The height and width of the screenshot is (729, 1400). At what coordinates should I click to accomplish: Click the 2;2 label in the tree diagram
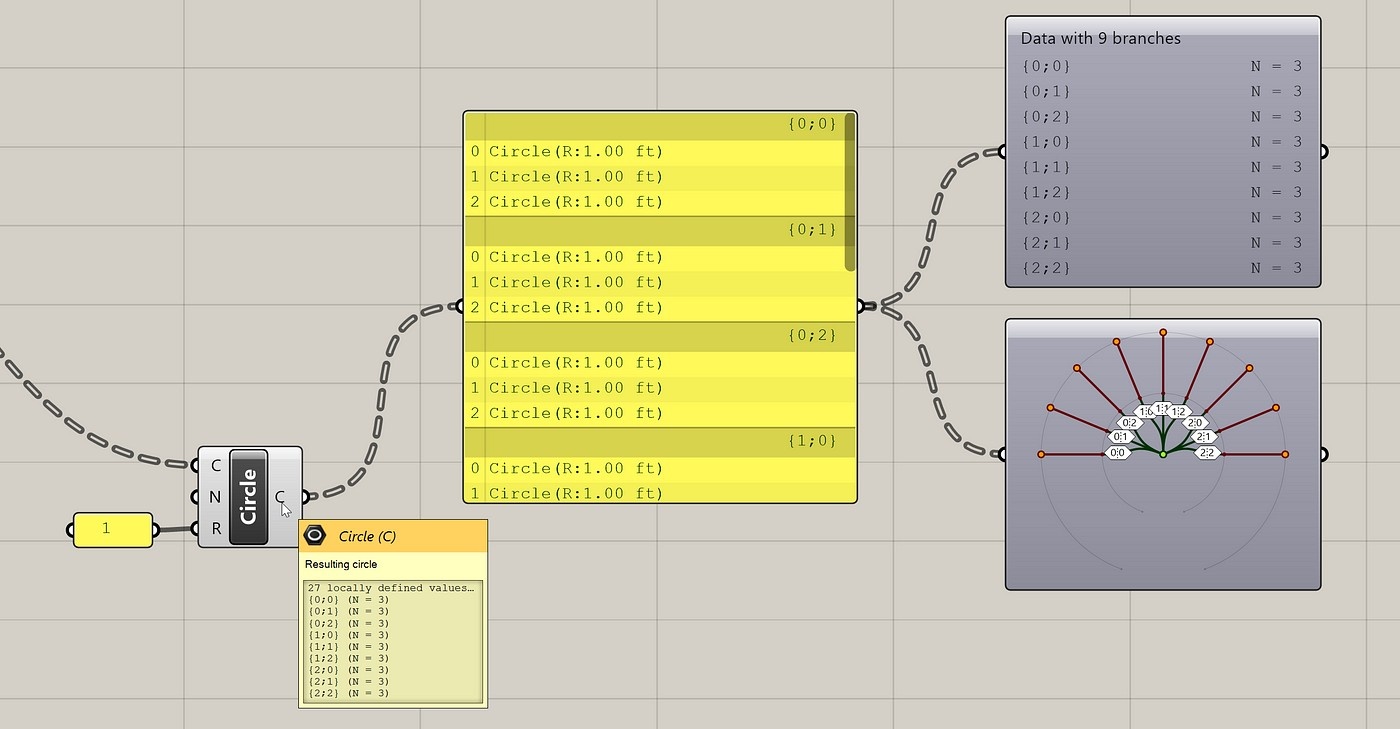coord(1207,453)
